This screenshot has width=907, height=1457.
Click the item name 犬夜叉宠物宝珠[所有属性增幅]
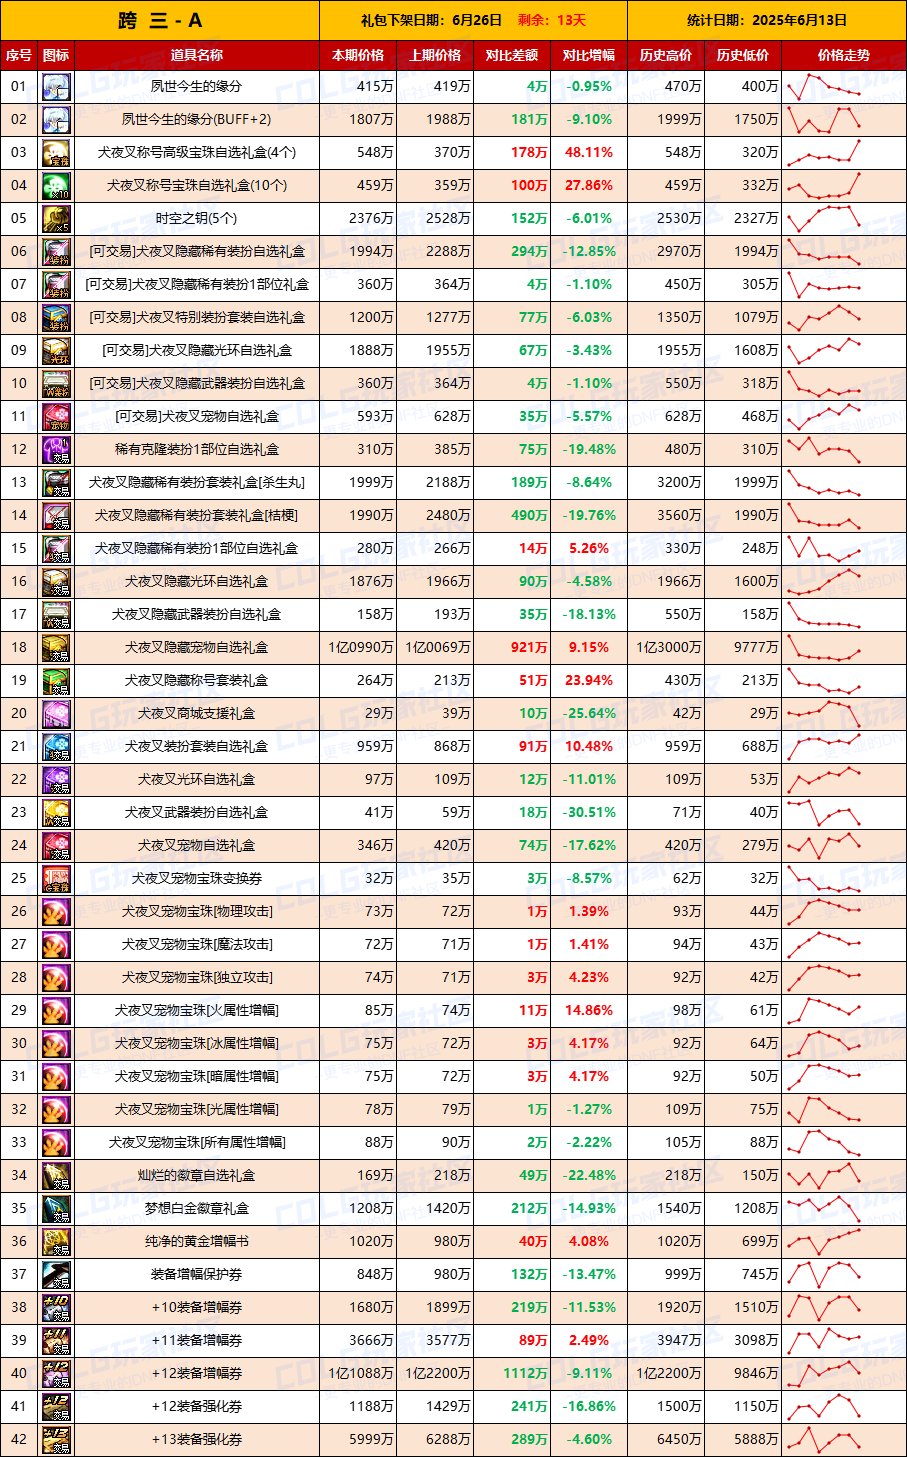(196, 1143)
